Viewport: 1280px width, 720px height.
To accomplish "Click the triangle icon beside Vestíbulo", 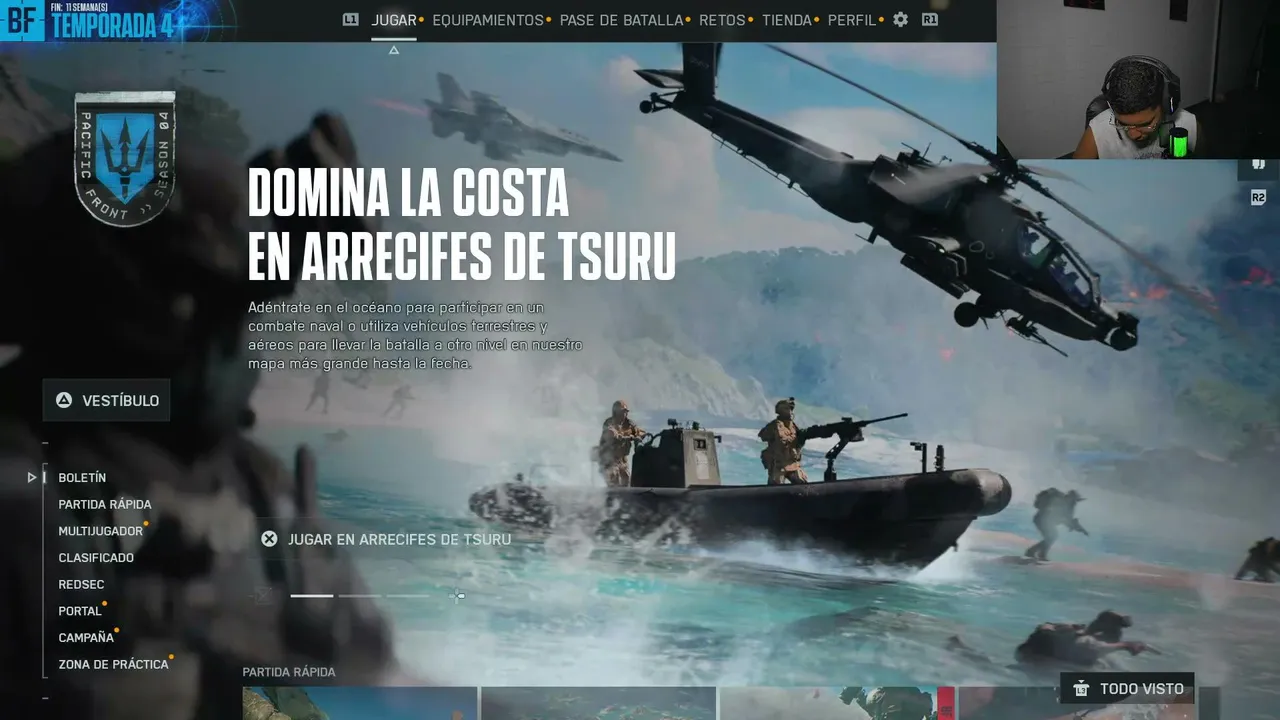I will tap(64, 400).
